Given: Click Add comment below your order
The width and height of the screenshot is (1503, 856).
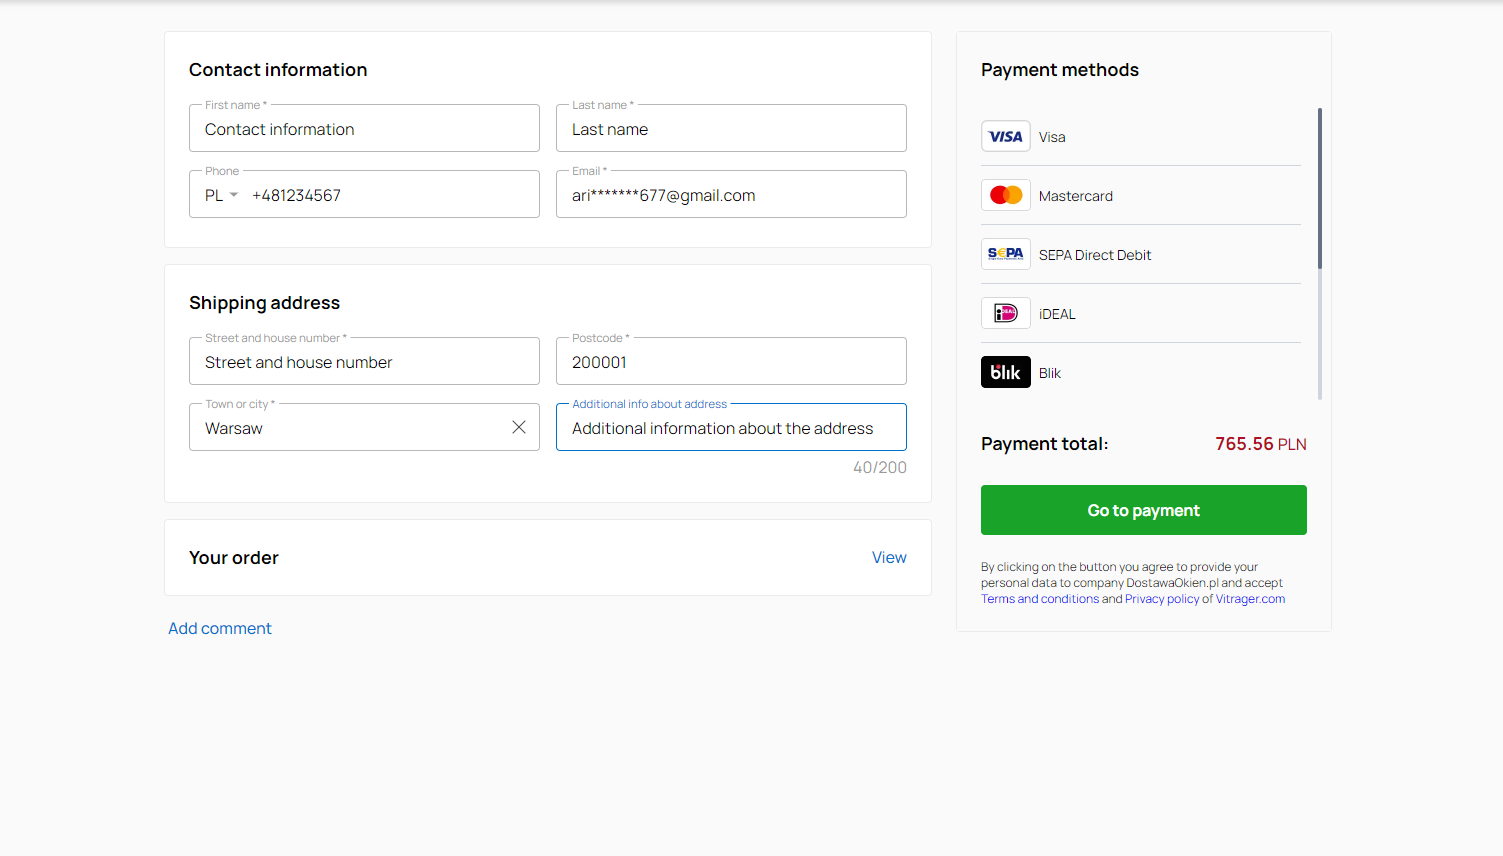Looking at the screenshot, I should pos(219,628).
